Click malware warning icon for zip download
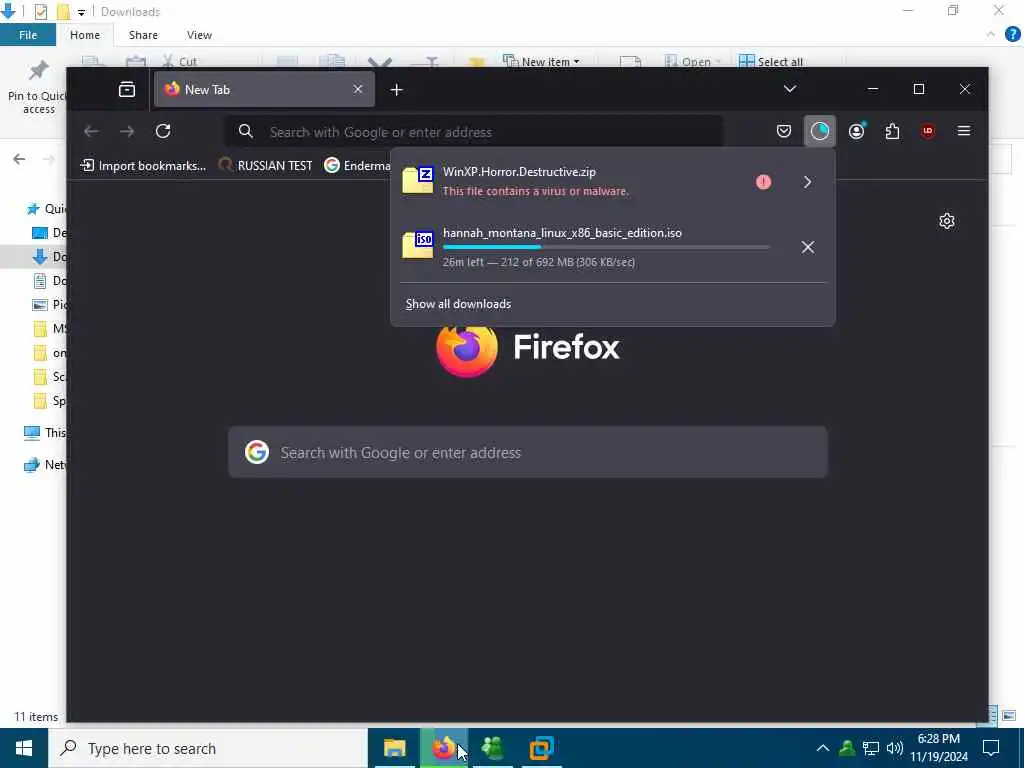1024x768 pixels. point(763,182)
